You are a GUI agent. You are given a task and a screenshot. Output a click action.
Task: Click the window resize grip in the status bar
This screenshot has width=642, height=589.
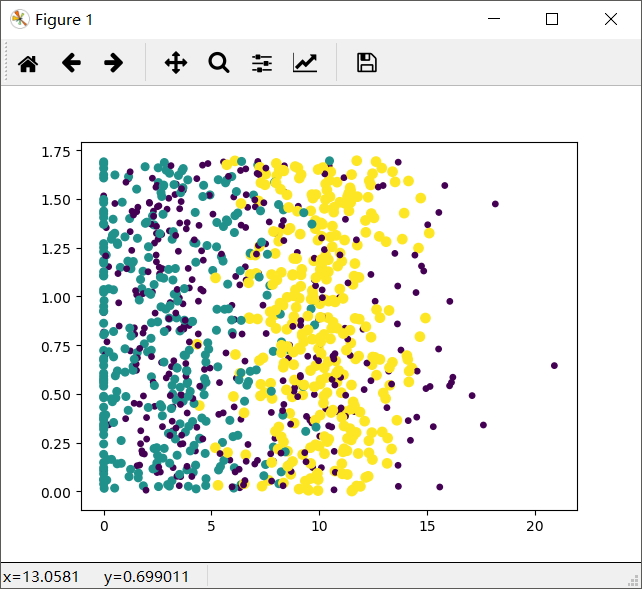tap(634, 580)
